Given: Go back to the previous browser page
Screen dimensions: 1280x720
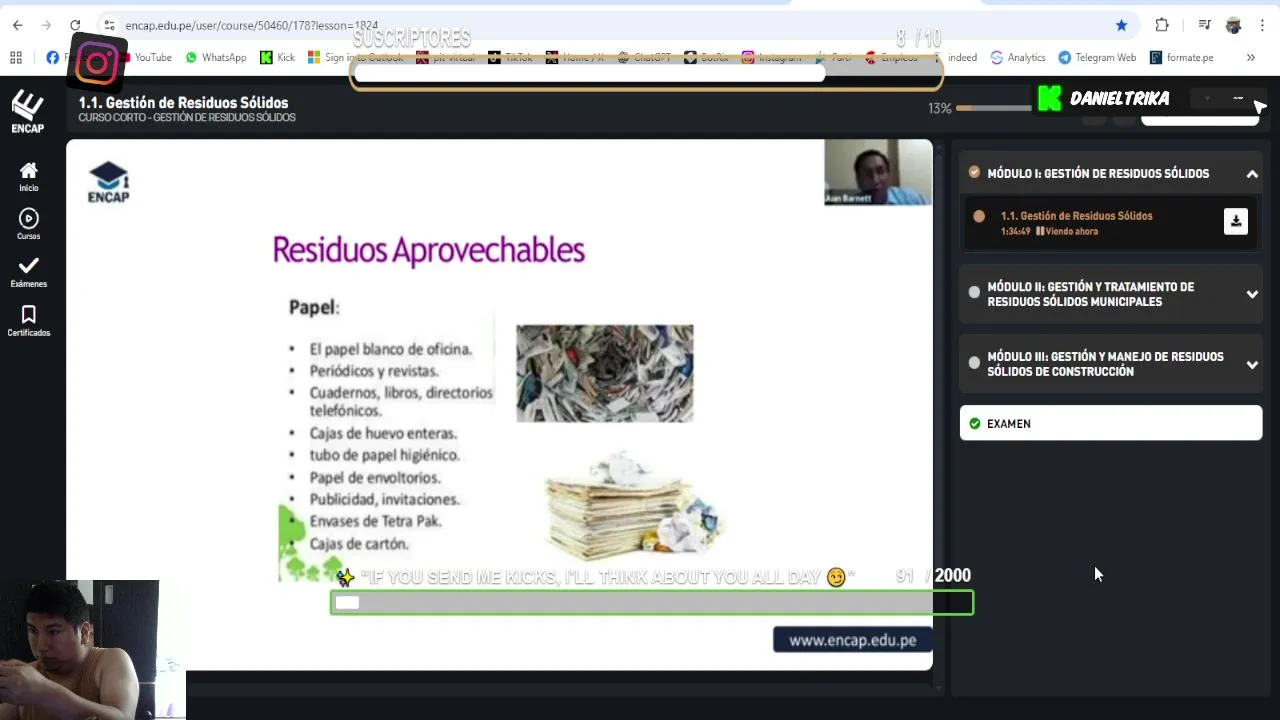Looking at the screenshot, I should coord(17,25).
